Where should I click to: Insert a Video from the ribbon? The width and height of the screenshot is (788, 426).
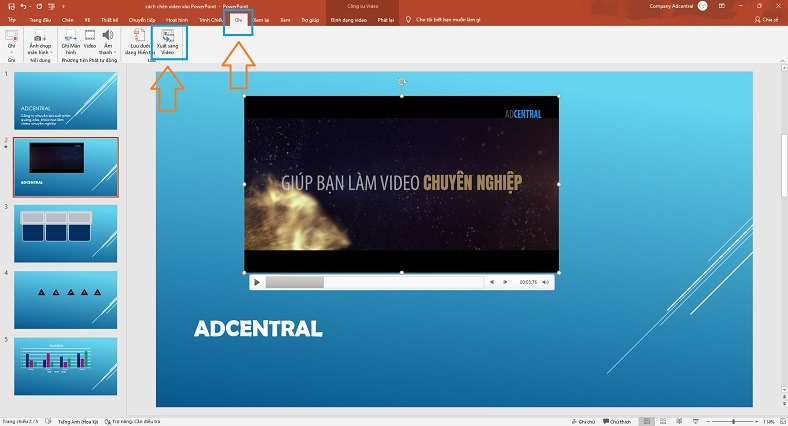pos(89,44)
